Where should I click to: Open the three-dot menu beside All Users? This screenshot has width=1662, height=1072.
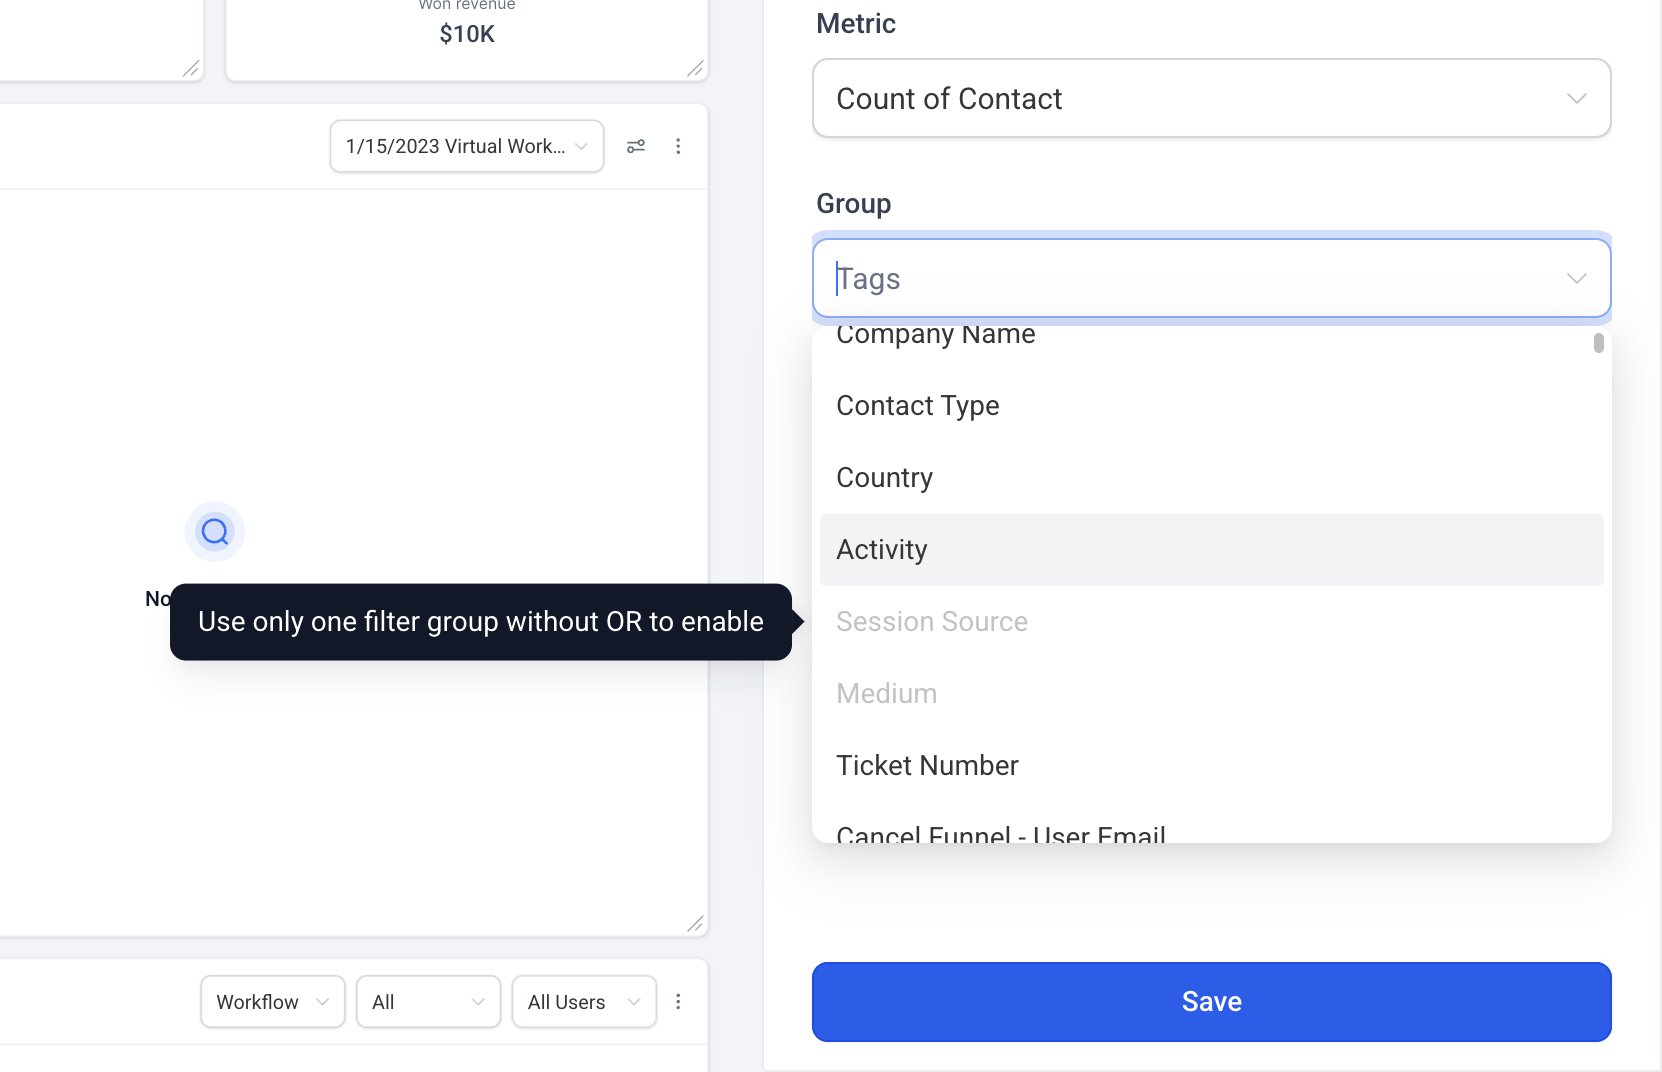(x=678, y=1001)
